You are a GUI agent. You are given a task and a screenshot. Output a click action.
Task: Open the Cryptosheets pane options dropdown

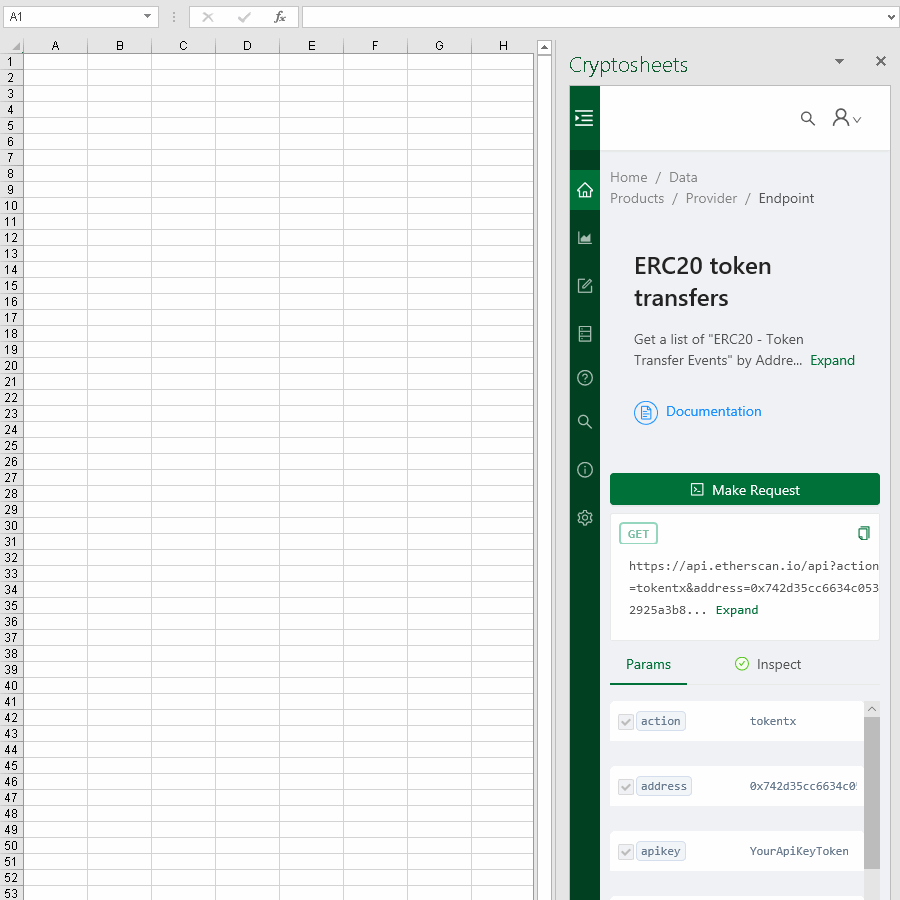point(839,61)
